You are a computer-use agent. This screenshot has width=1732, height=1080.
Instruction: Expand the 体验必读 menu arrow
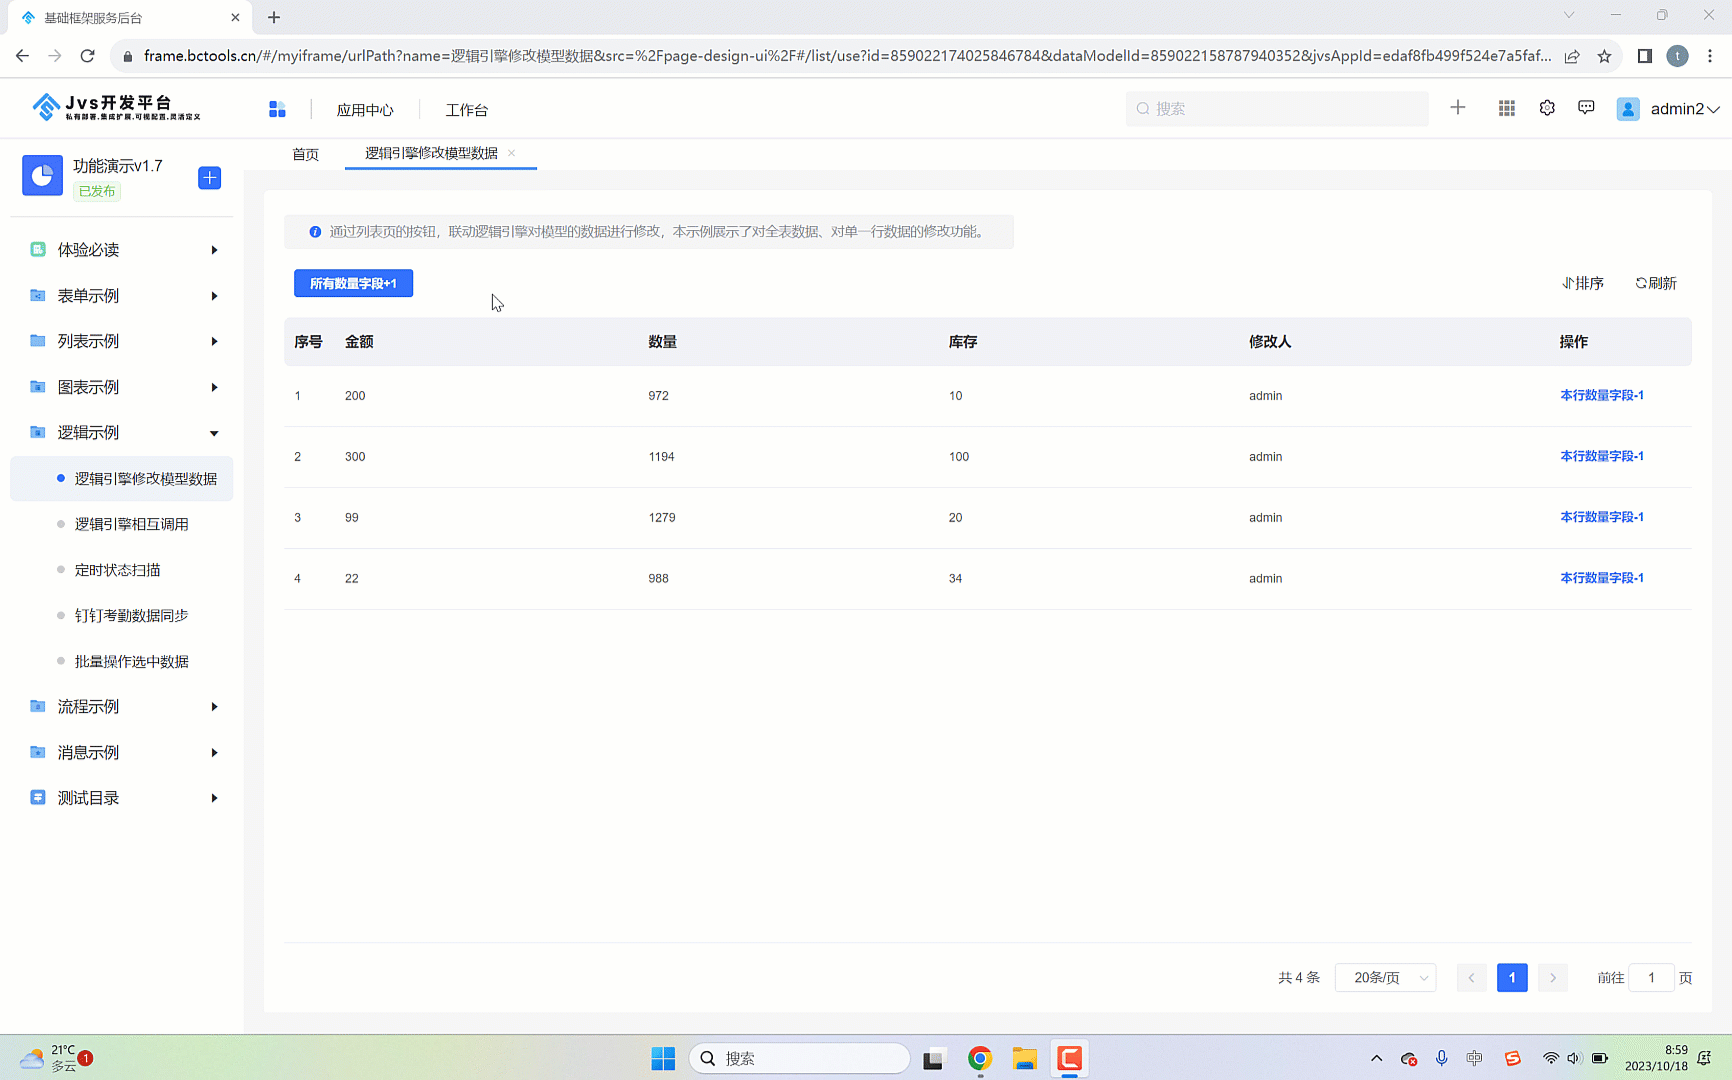214,250
